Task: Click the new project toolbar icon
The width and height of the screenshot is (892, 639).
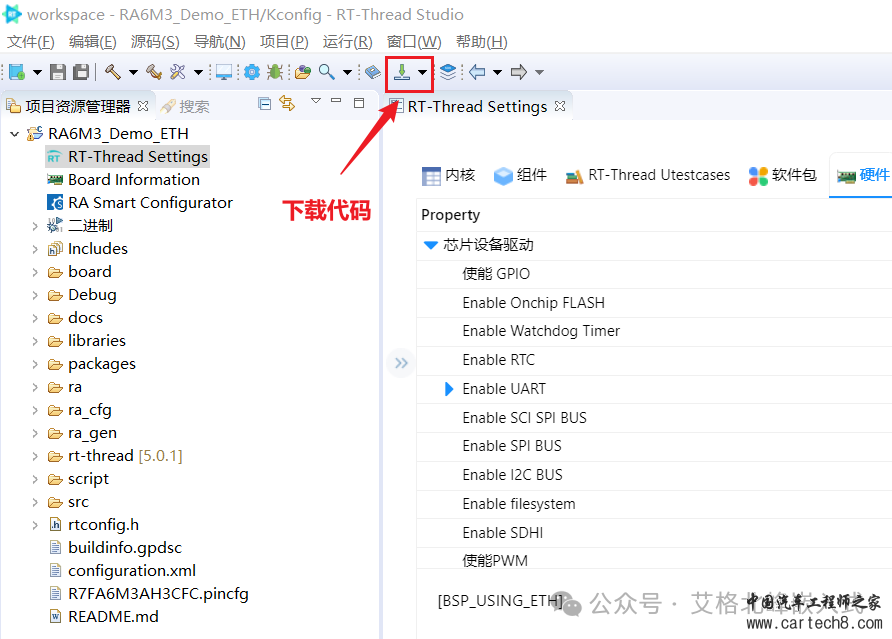Action: pos(17,72)
